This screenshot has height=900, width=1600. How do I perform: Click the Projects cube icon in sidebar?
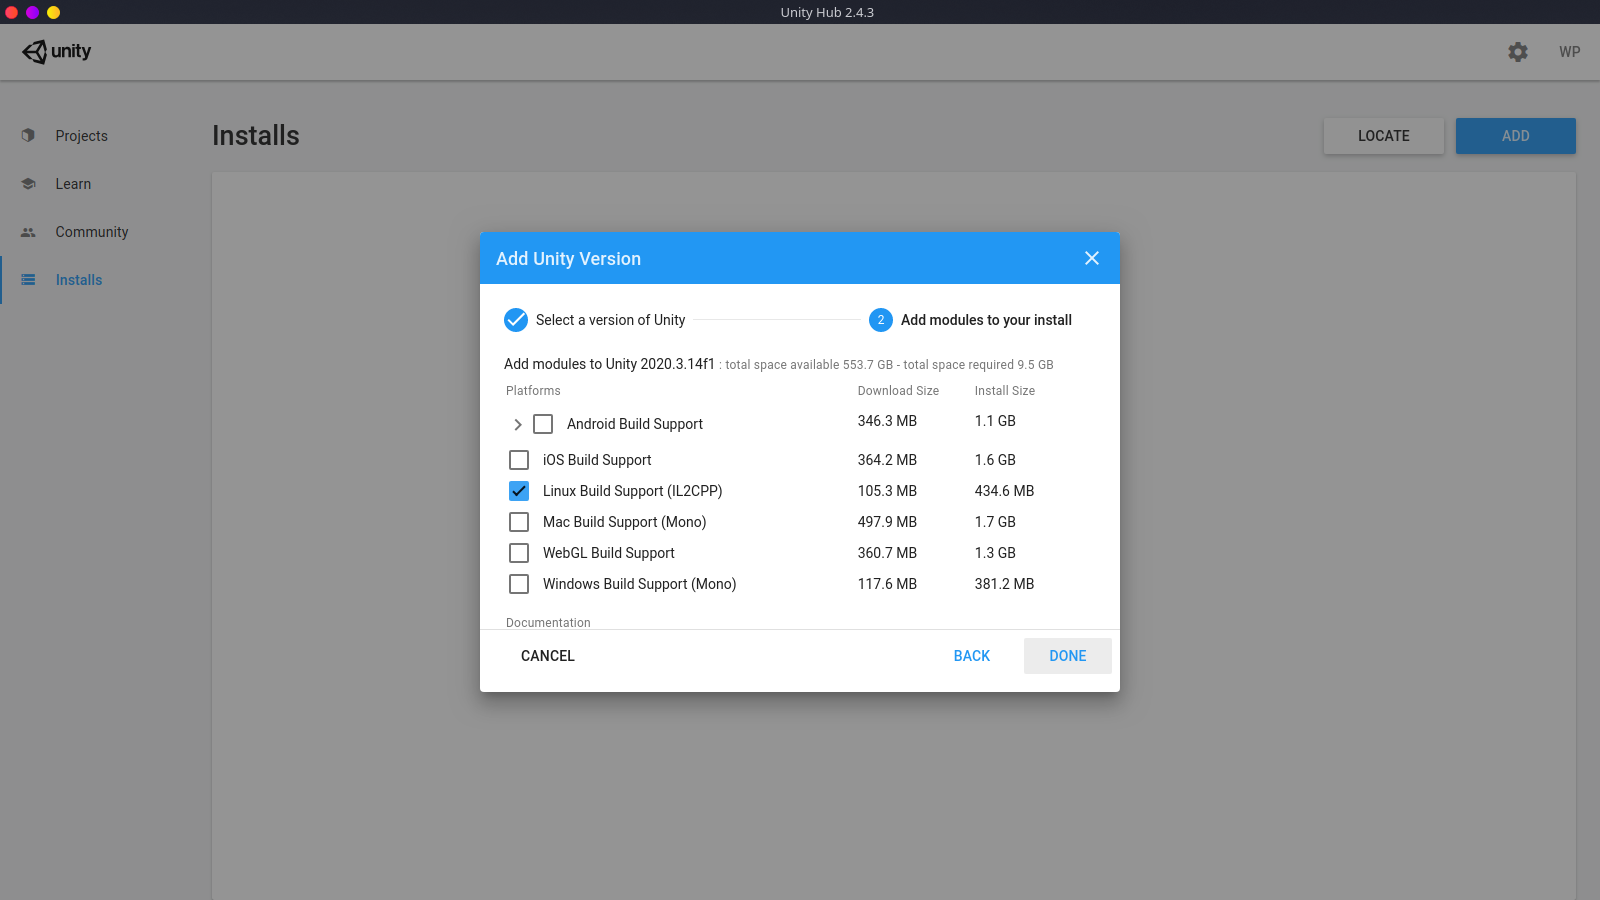28,135
